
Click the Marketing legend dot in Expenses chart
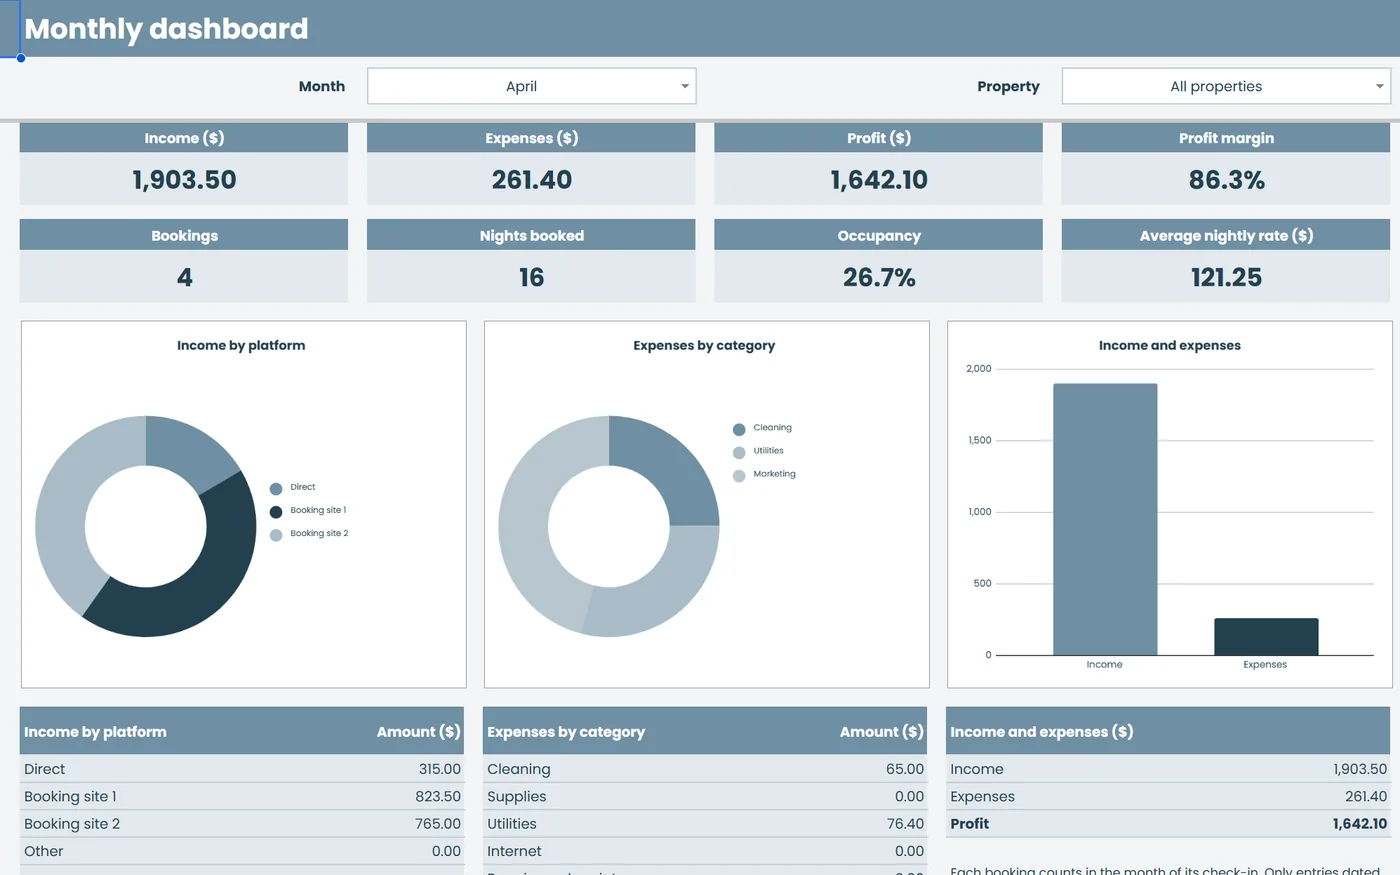(739, 476)
